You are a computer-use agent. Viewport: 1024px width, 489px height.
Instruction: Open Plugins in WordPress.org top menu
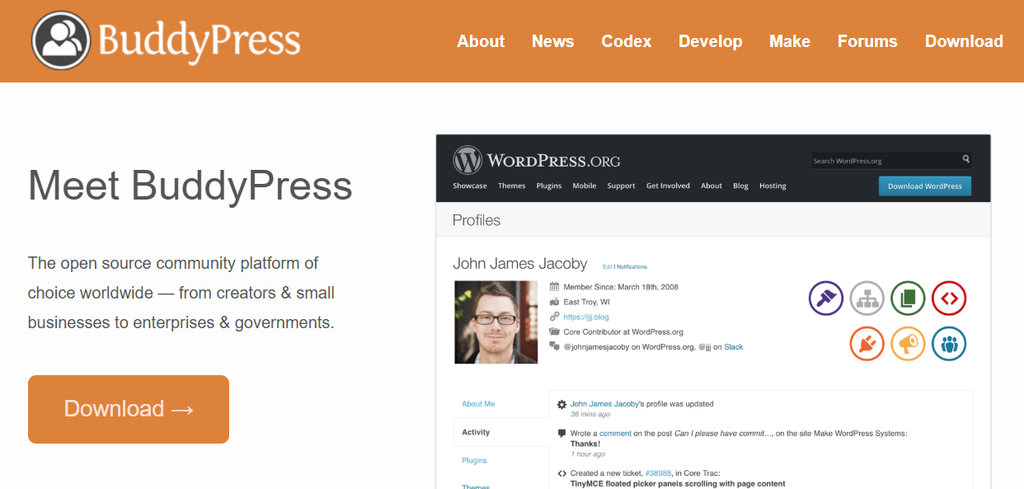[x=549, y=186]
